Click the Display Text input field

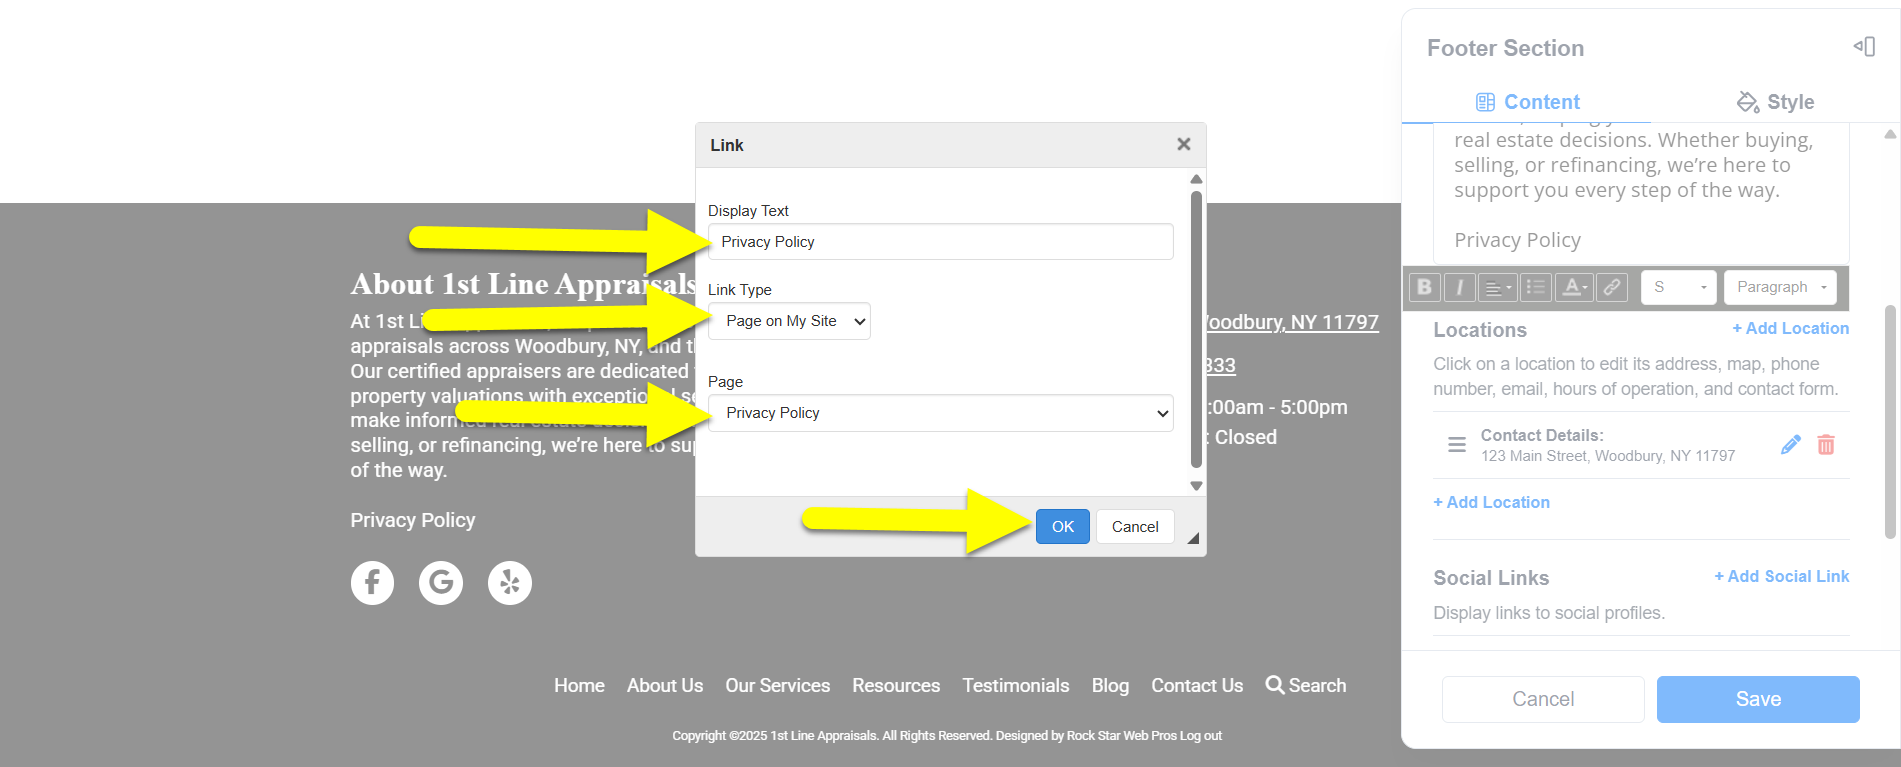coord(941,242)
